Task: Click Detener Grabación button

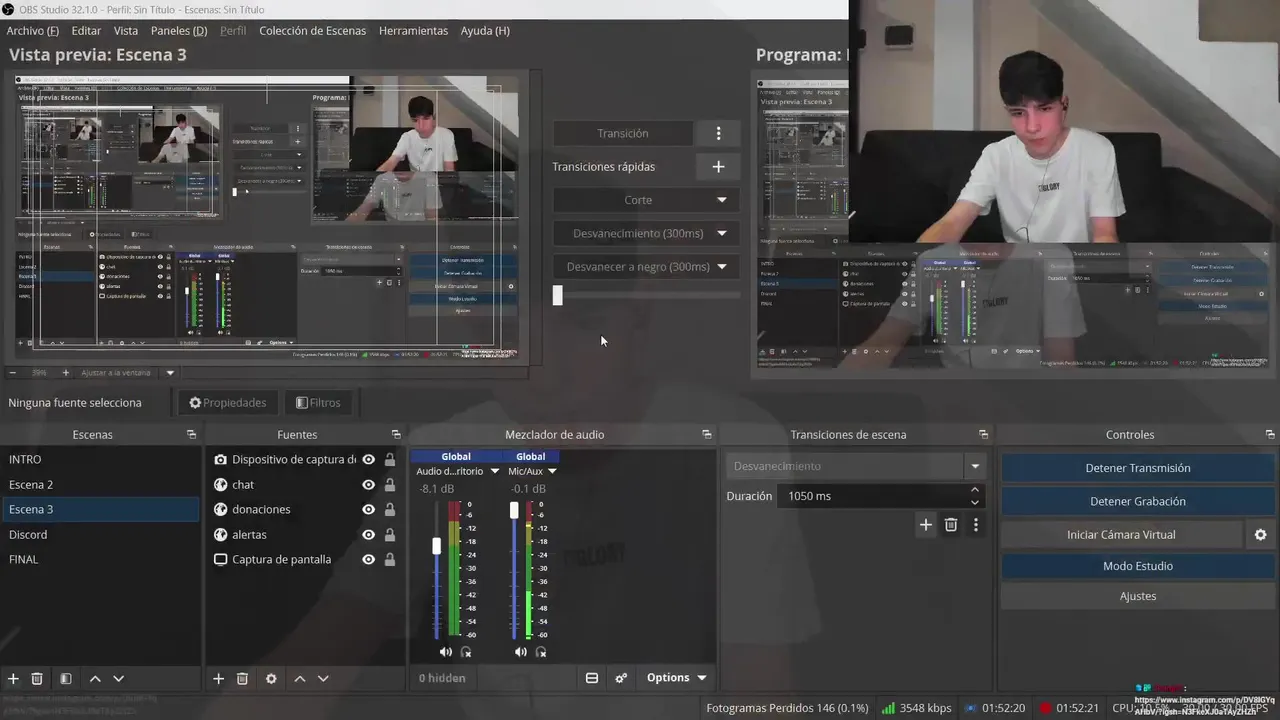Action: point(1138,502)
